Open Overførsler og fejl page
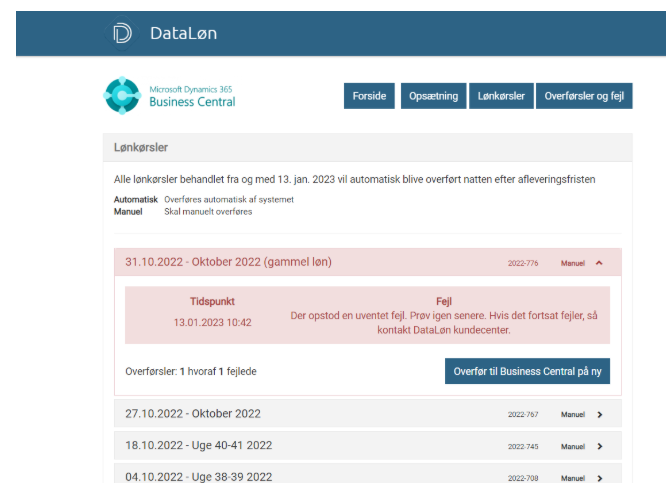666x504 pixels. point(584,96)
